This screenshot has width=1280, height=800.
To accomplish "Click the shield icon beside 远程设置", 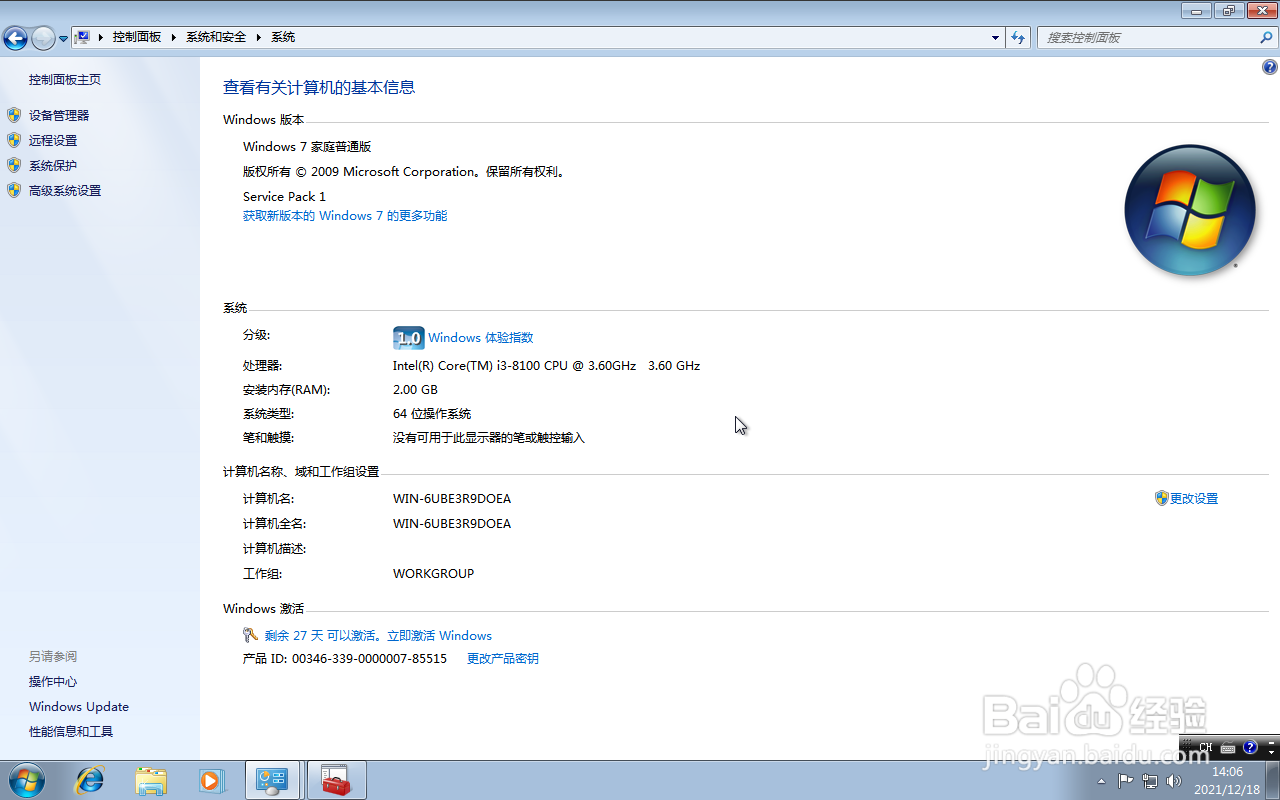I will (14, 140).
